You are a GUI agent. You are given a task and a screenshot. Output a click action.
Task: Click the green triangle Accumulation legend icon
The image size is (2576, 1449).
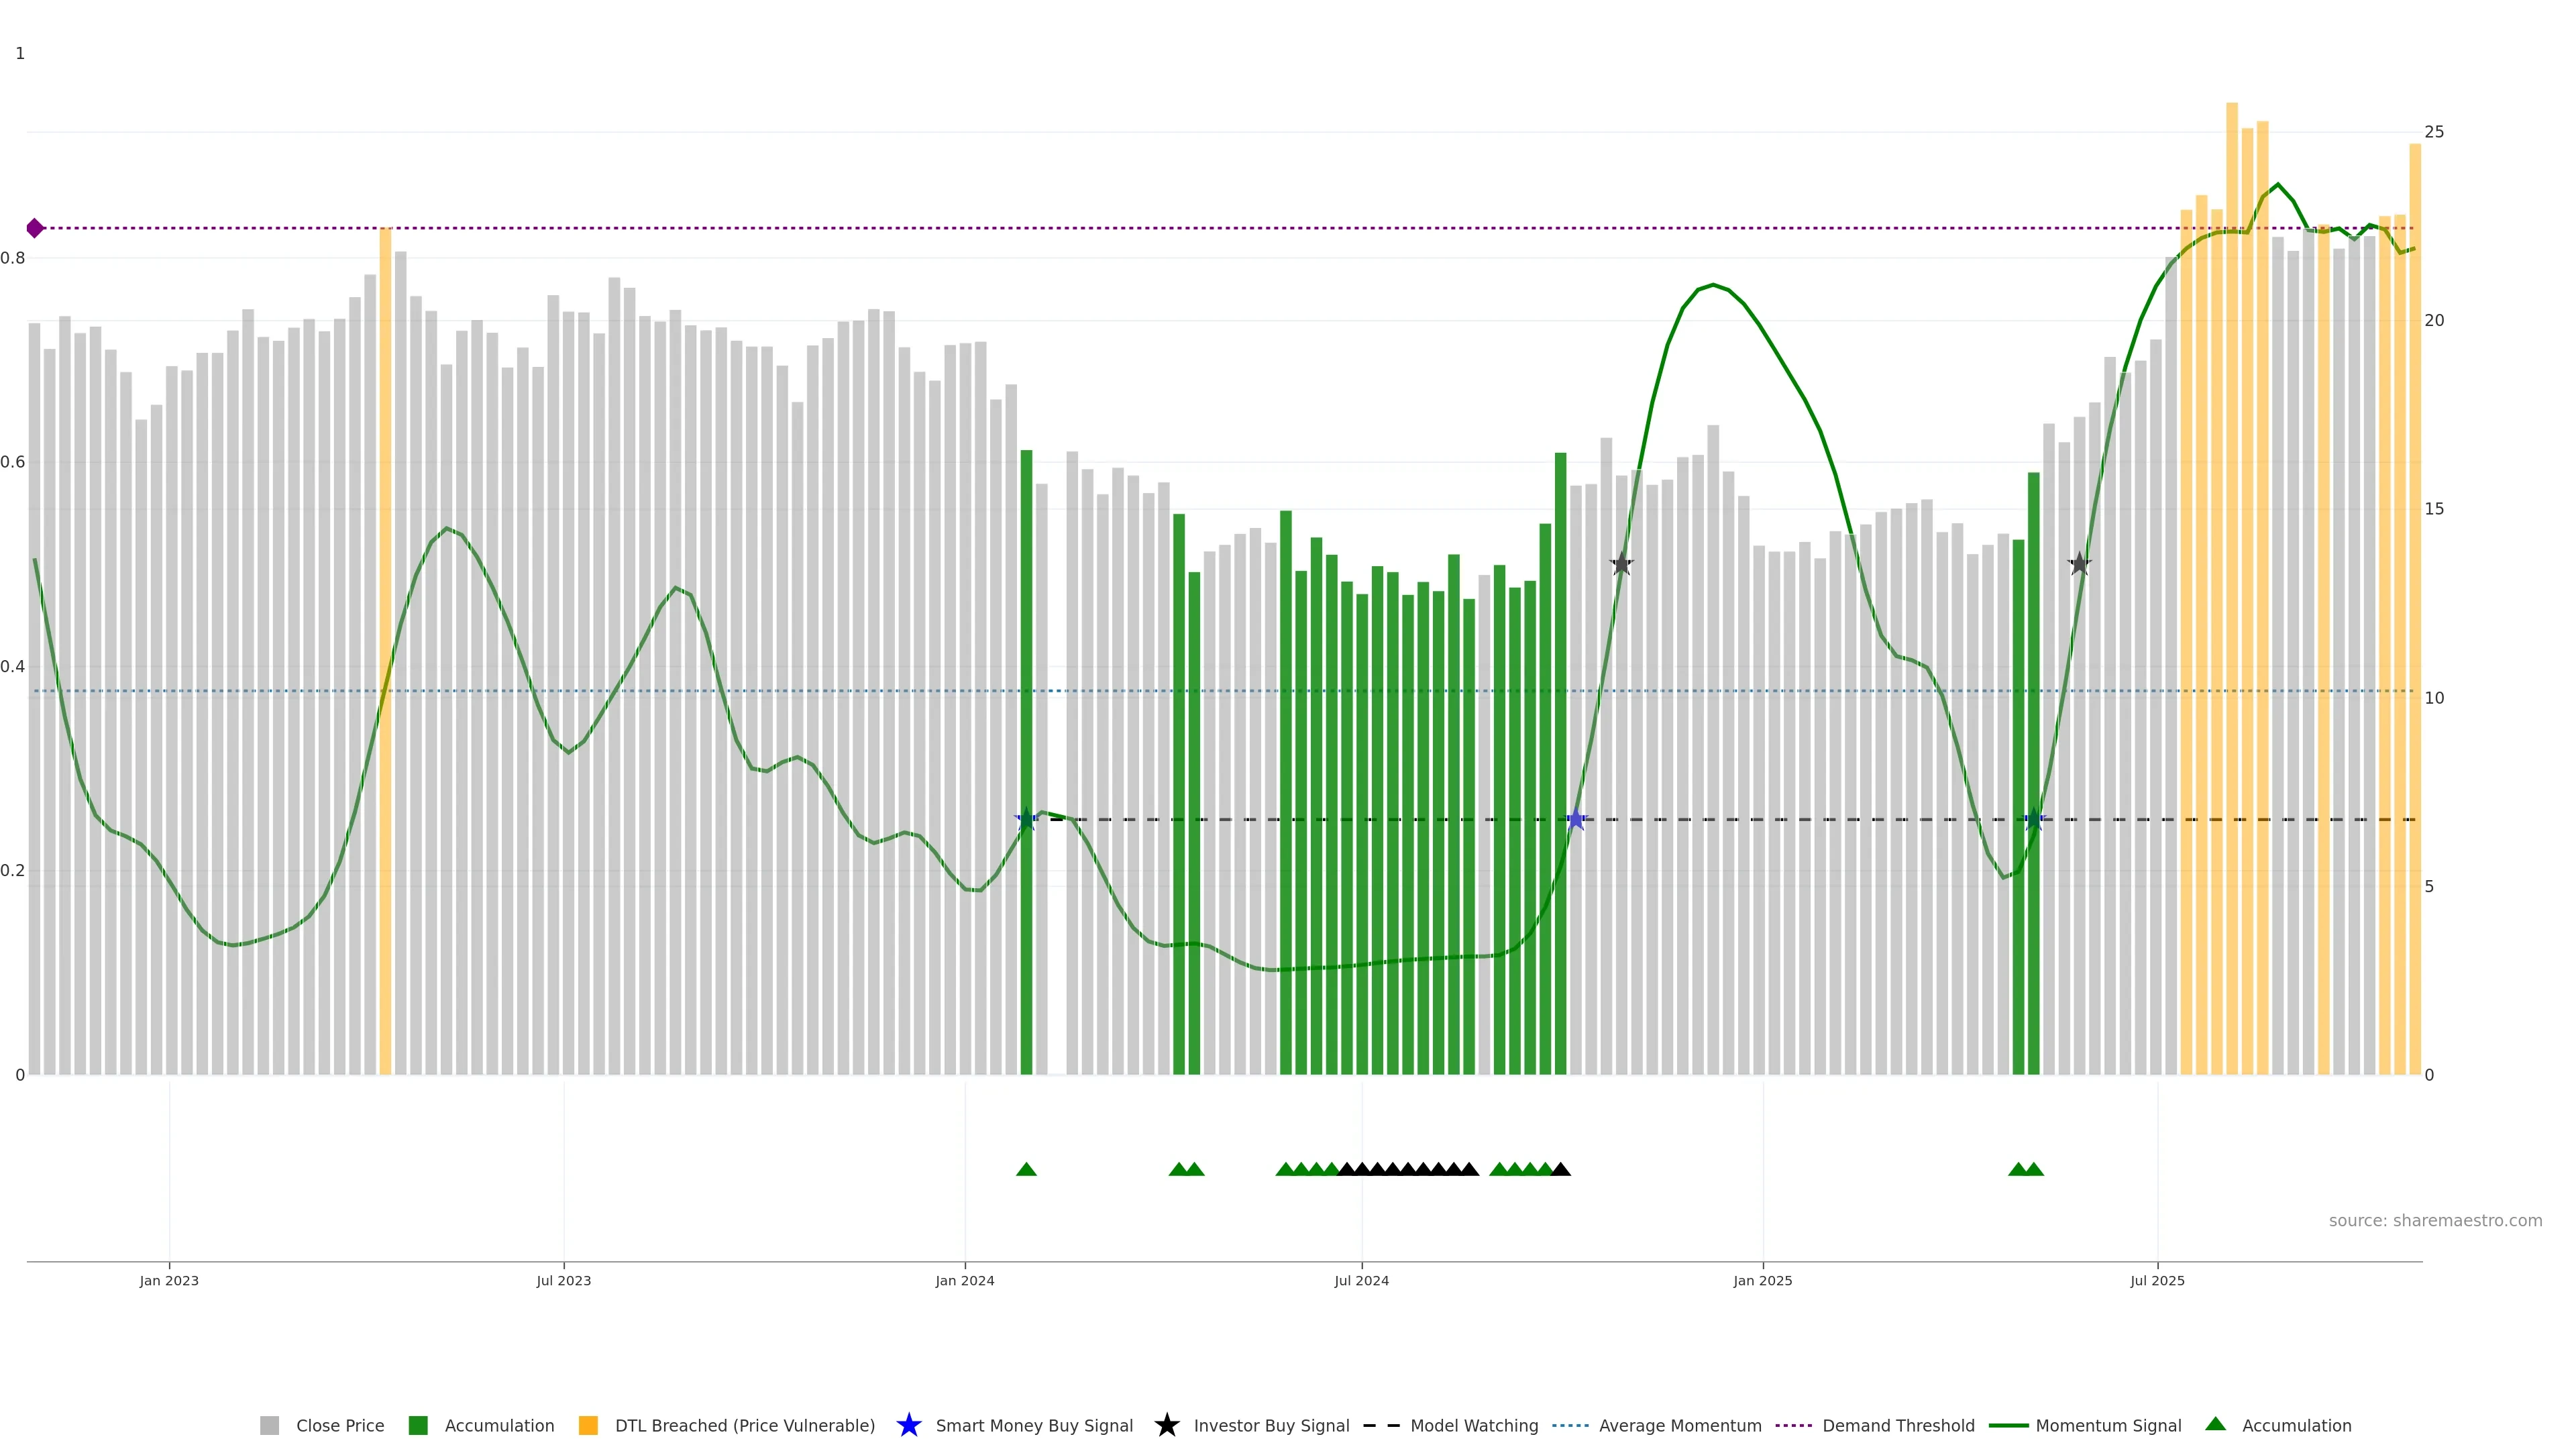coord(2215,1424)
